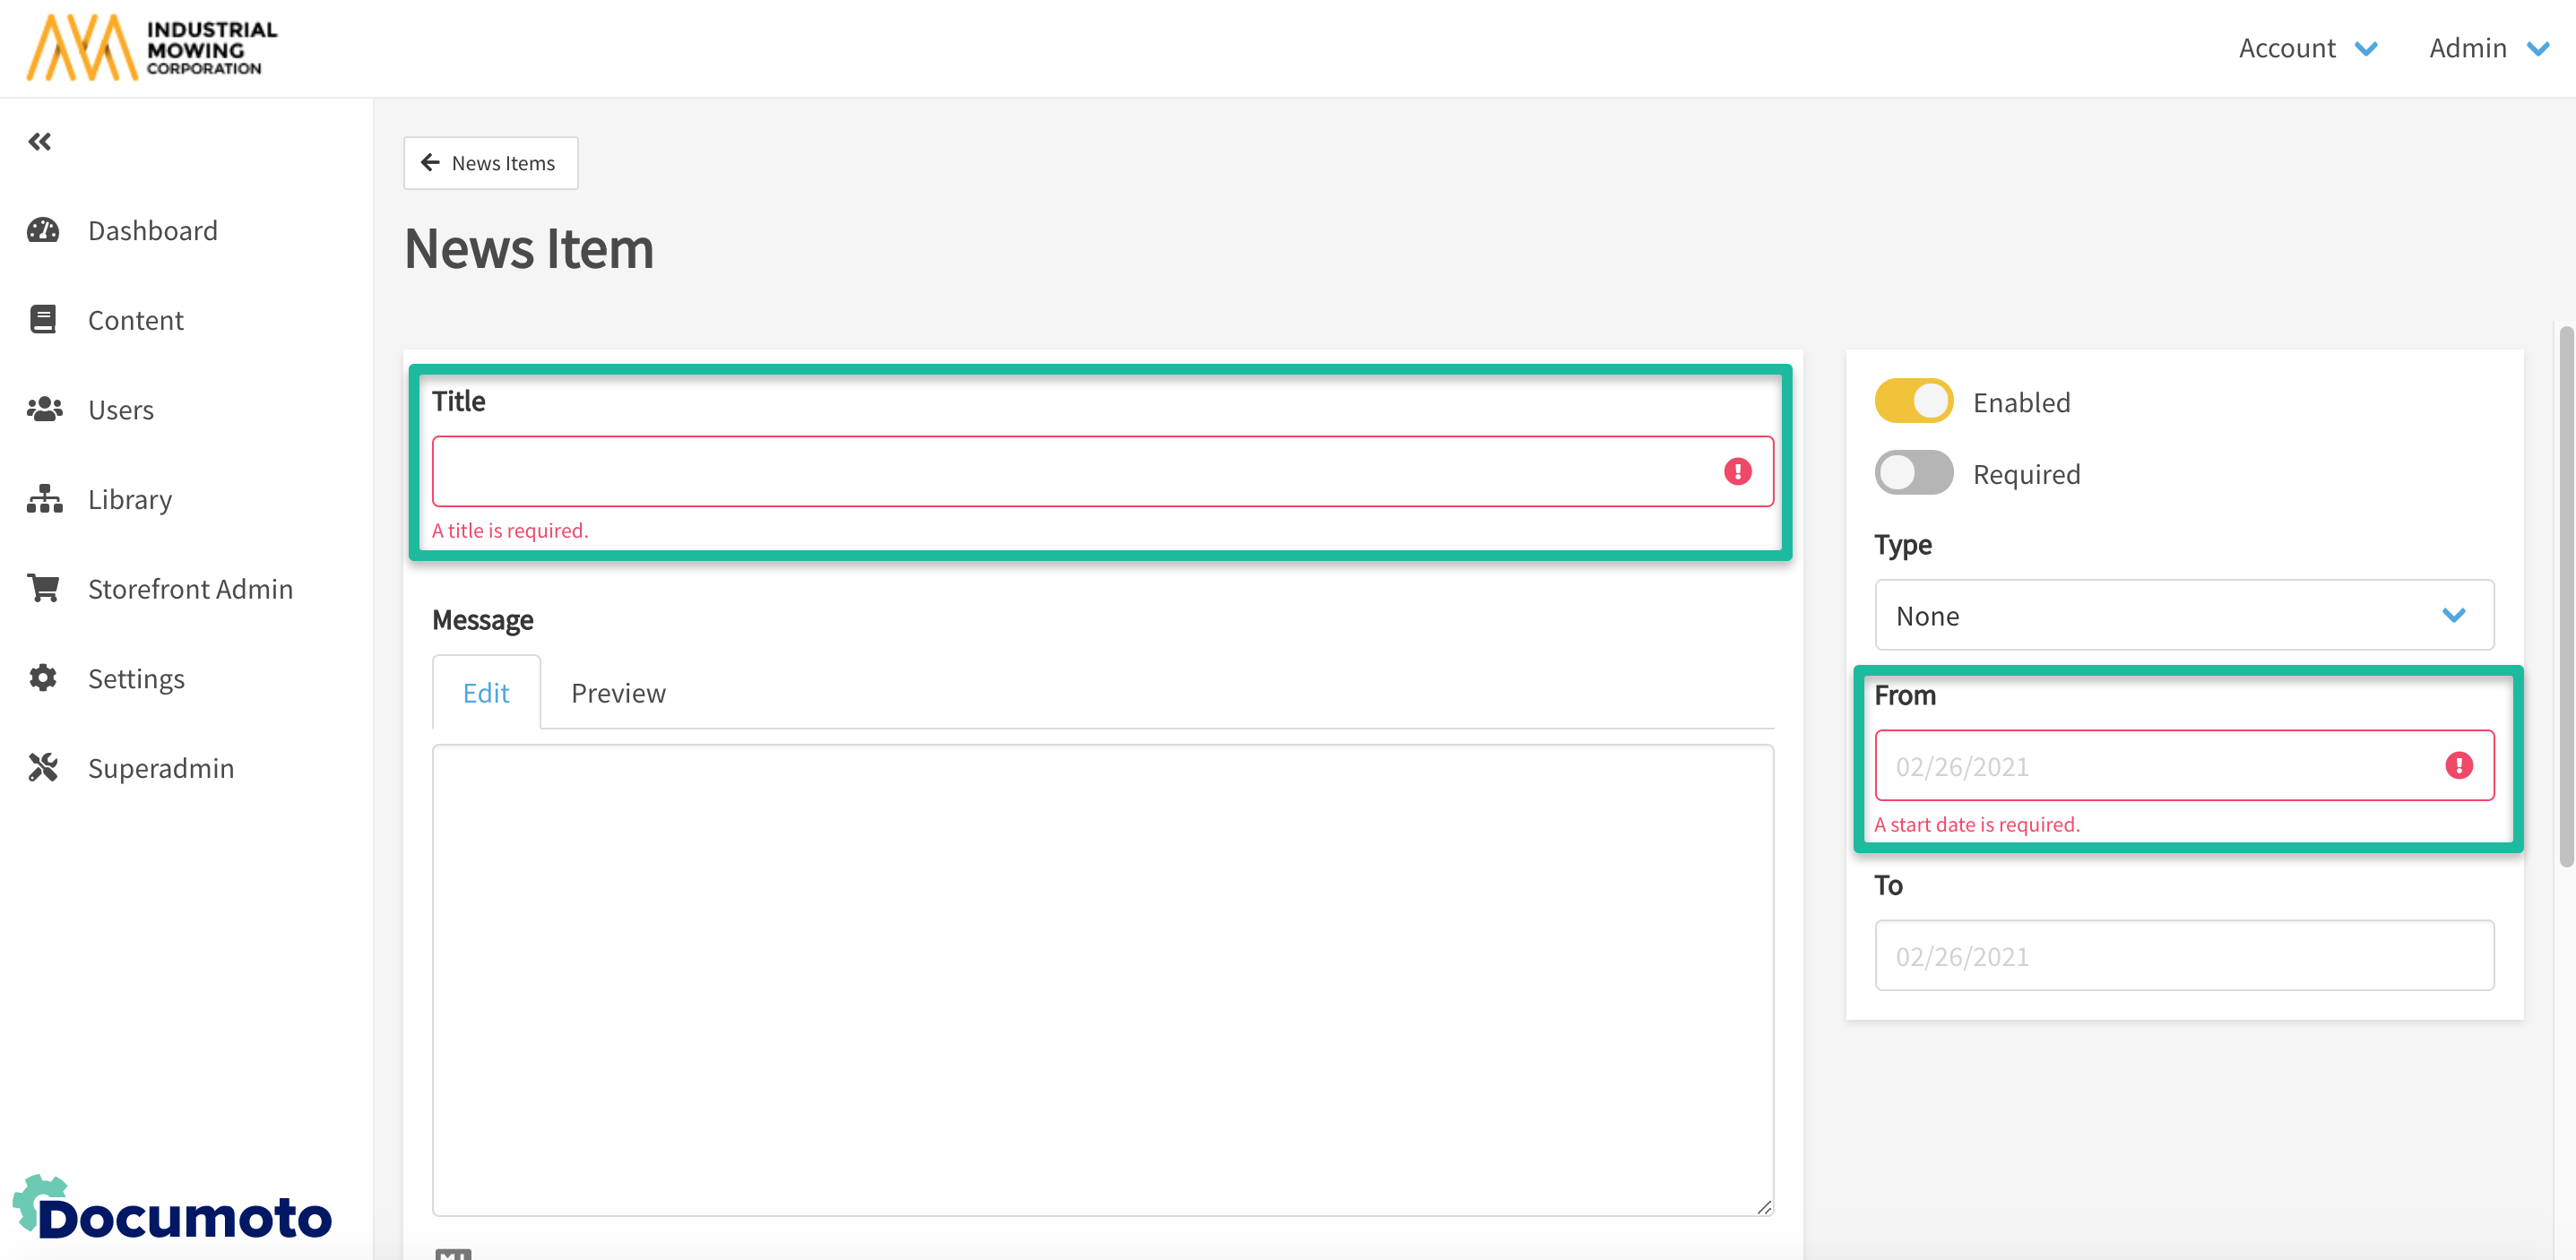This screenshot has height=1260, width=2576.
Task: Click the Users group icon
Action: (x=44, y=409)
